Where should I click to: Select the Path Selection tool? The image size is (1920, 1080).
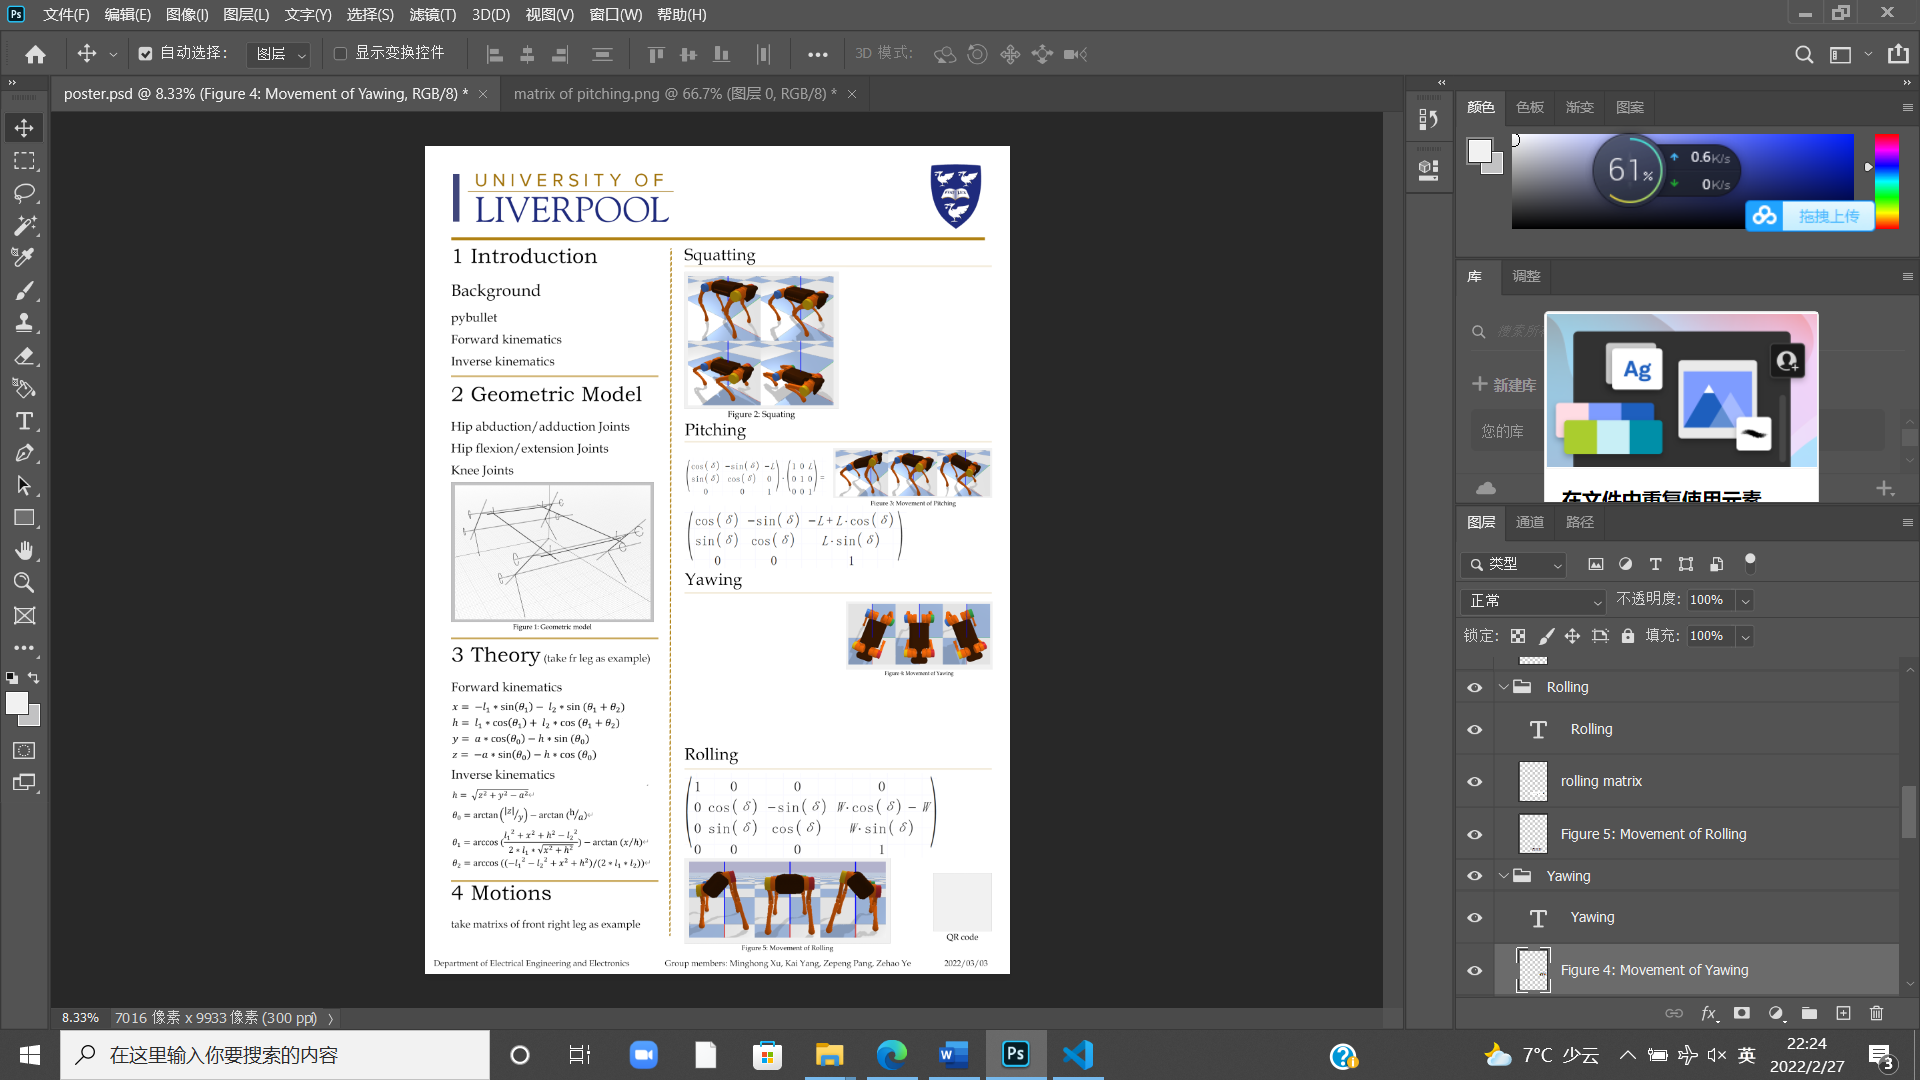pyautogui.click(x=24, y=486)
